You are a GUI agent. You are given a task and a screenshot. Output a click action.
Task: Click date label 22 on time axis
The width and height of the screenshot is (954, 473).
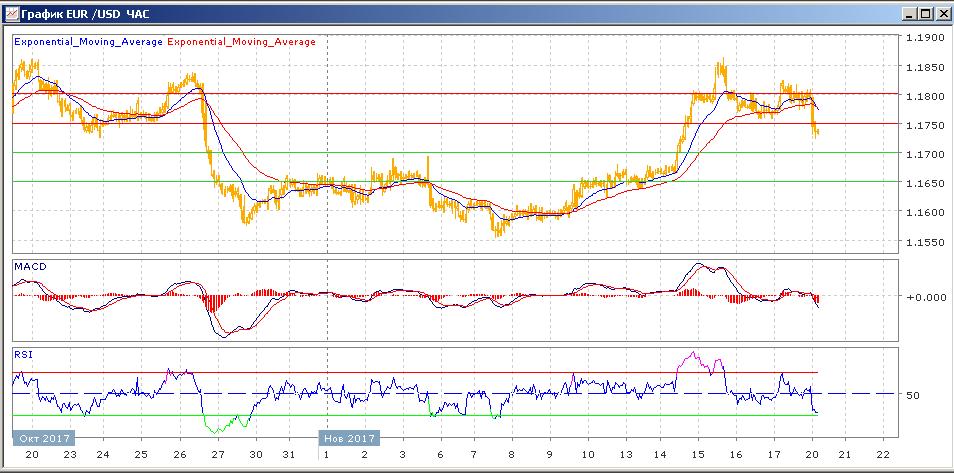[x=881, y=455]
